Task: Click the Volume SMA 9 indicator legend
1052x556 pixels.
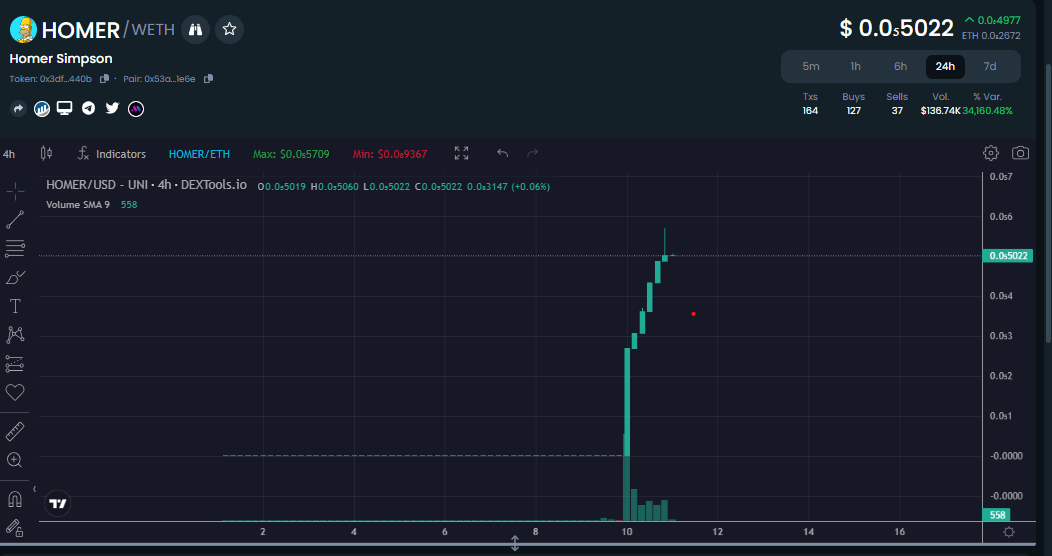Action: (78, 205)
